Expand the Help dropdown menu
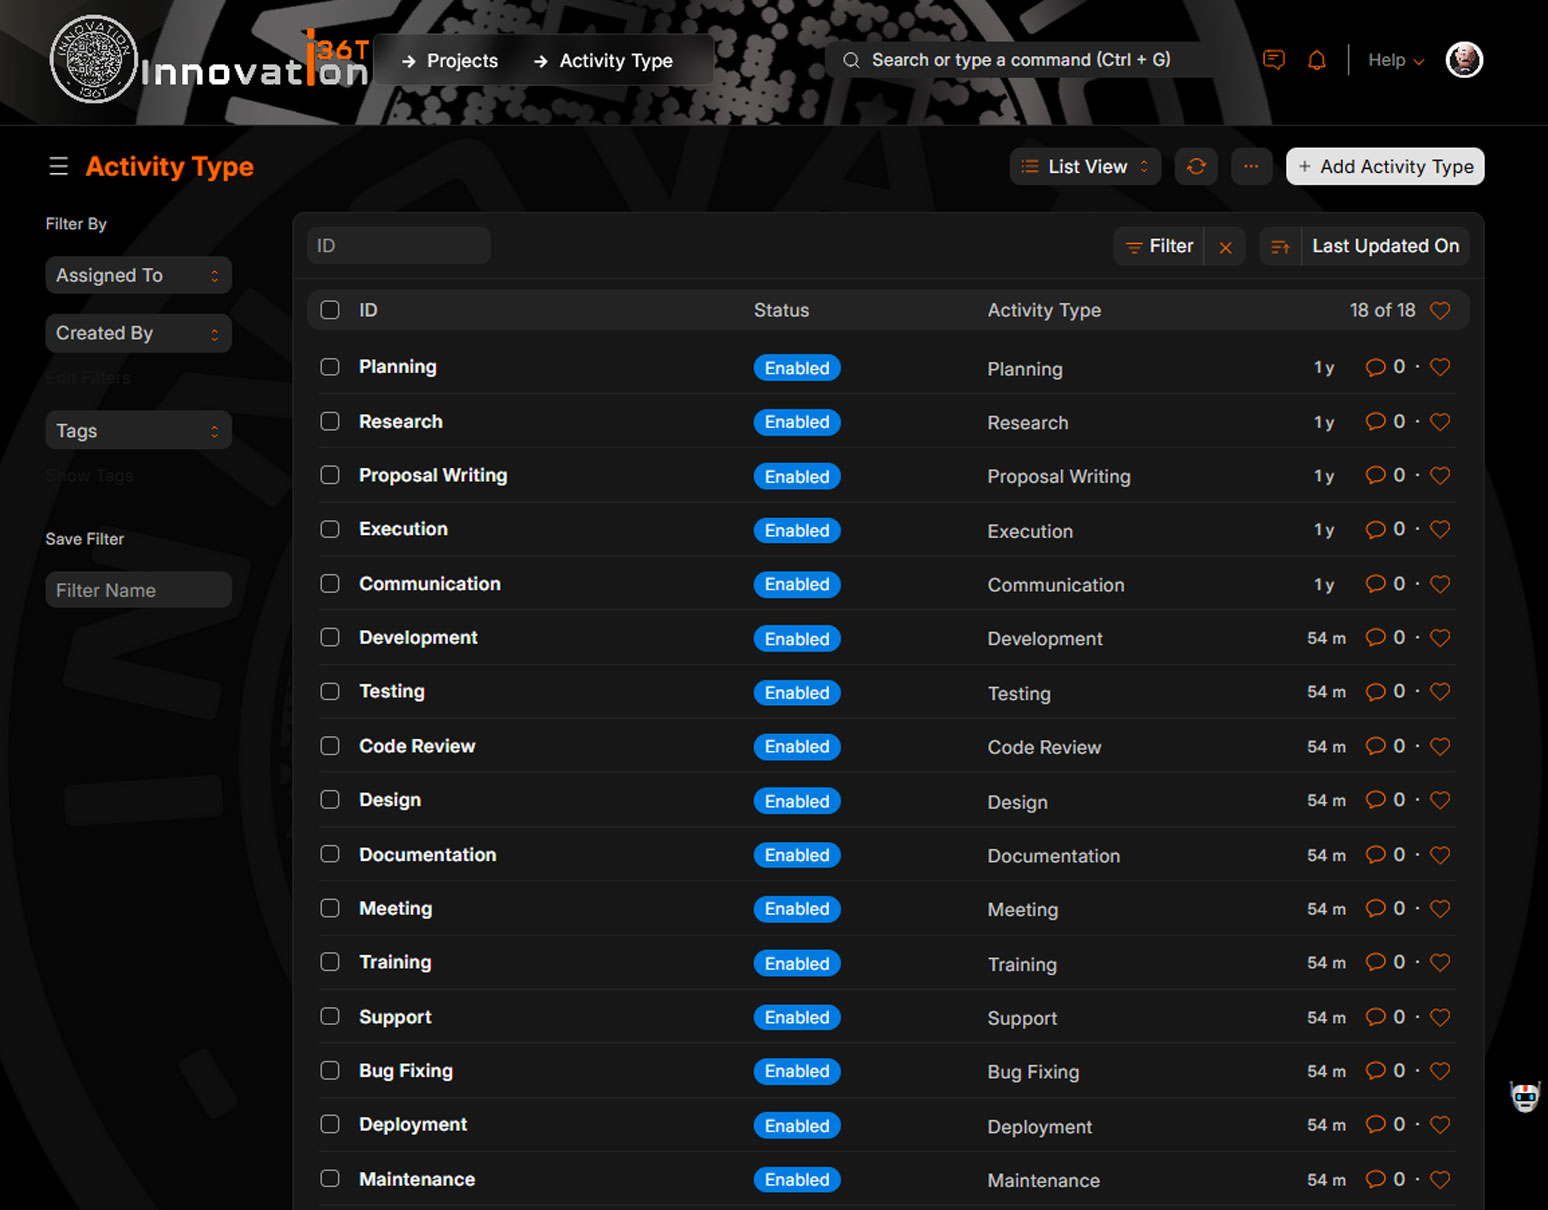 [1395, 61]
